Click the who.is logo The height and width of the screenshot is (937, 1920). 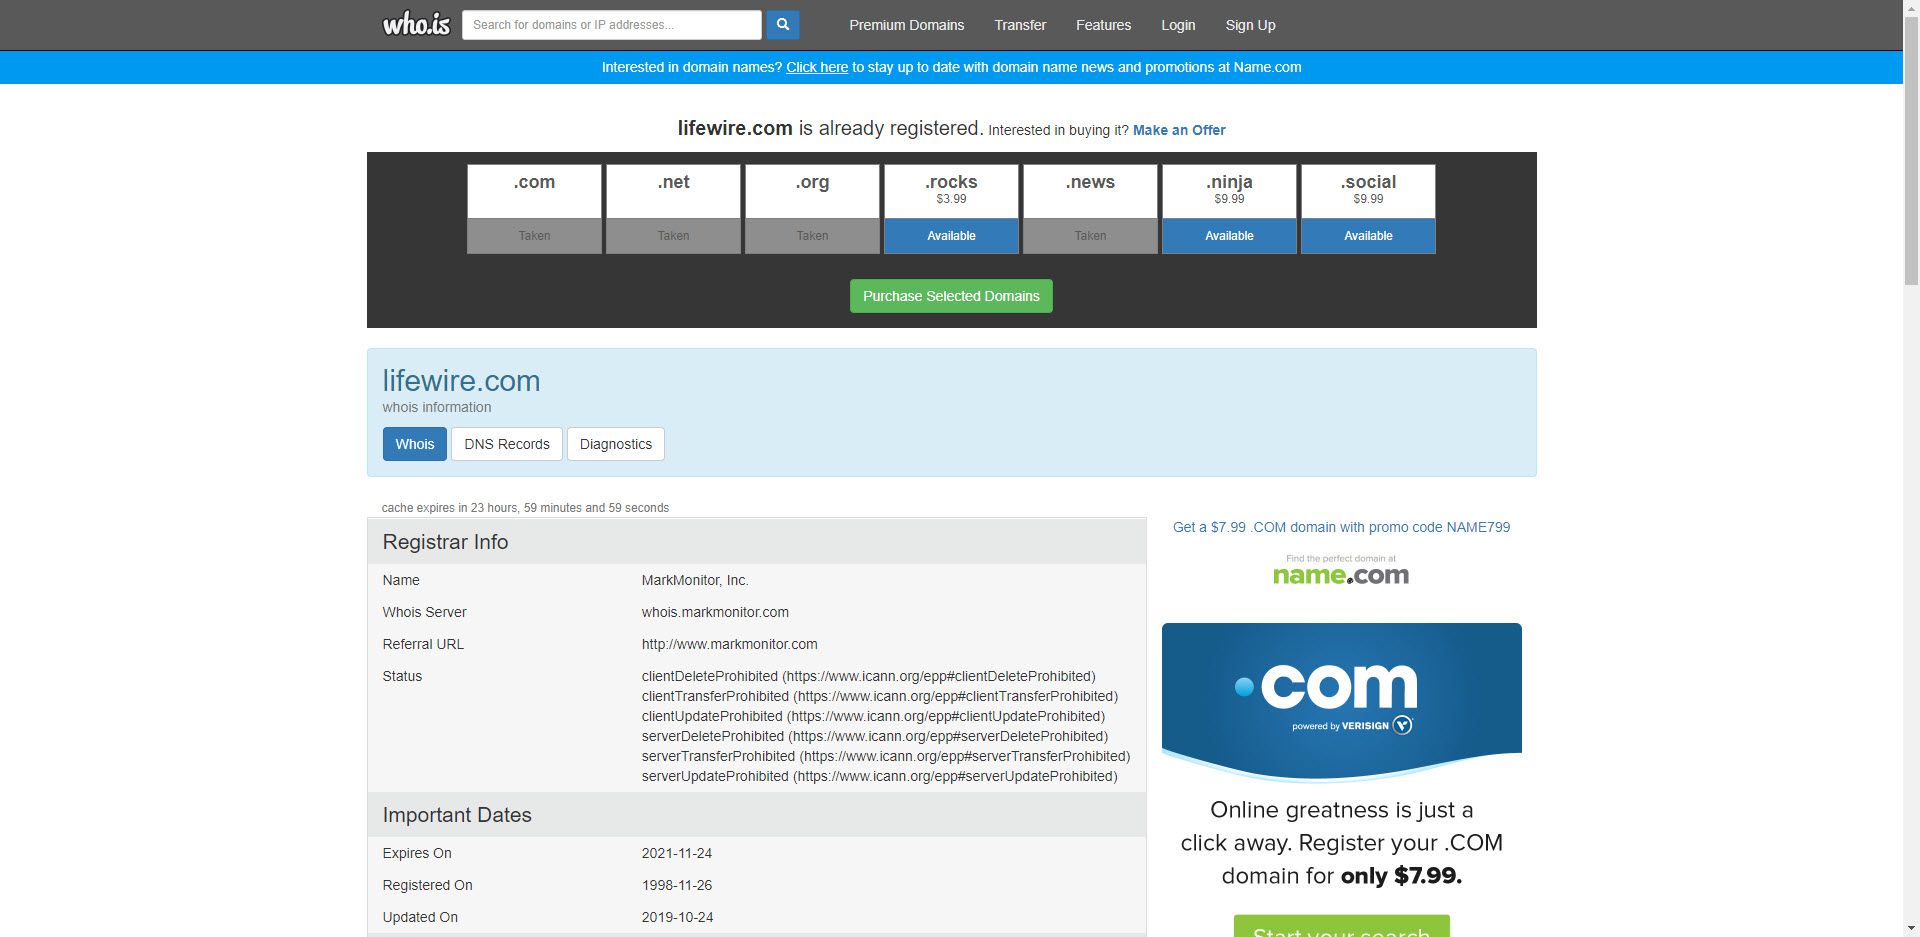click(x=416, y=24)
